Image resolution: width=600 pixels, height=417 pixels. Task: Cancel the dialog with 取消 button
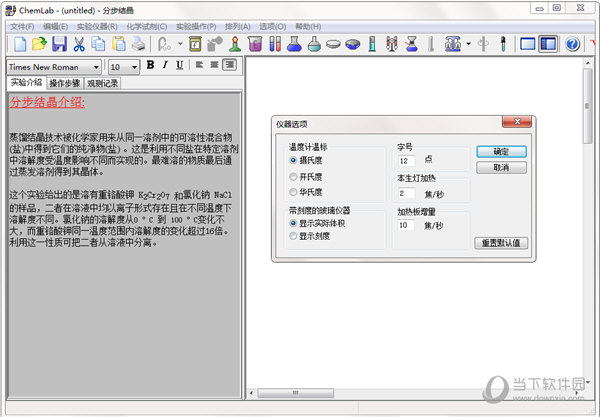point(501,168)
